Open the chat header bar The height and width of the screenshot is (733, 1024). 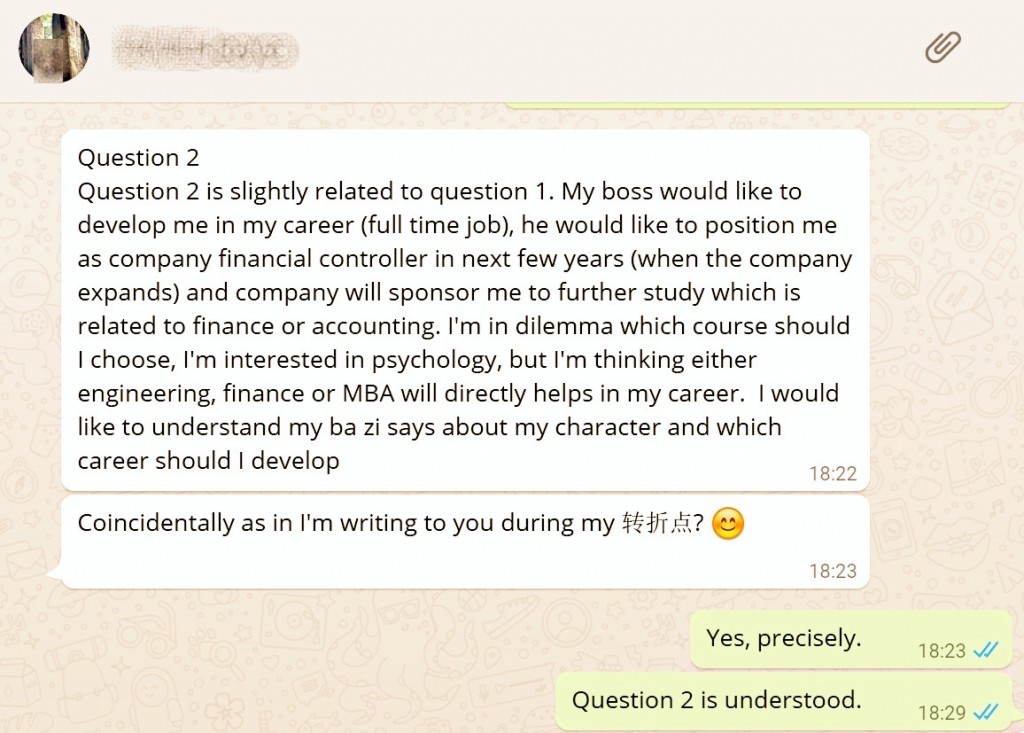[x=512, y=47]
